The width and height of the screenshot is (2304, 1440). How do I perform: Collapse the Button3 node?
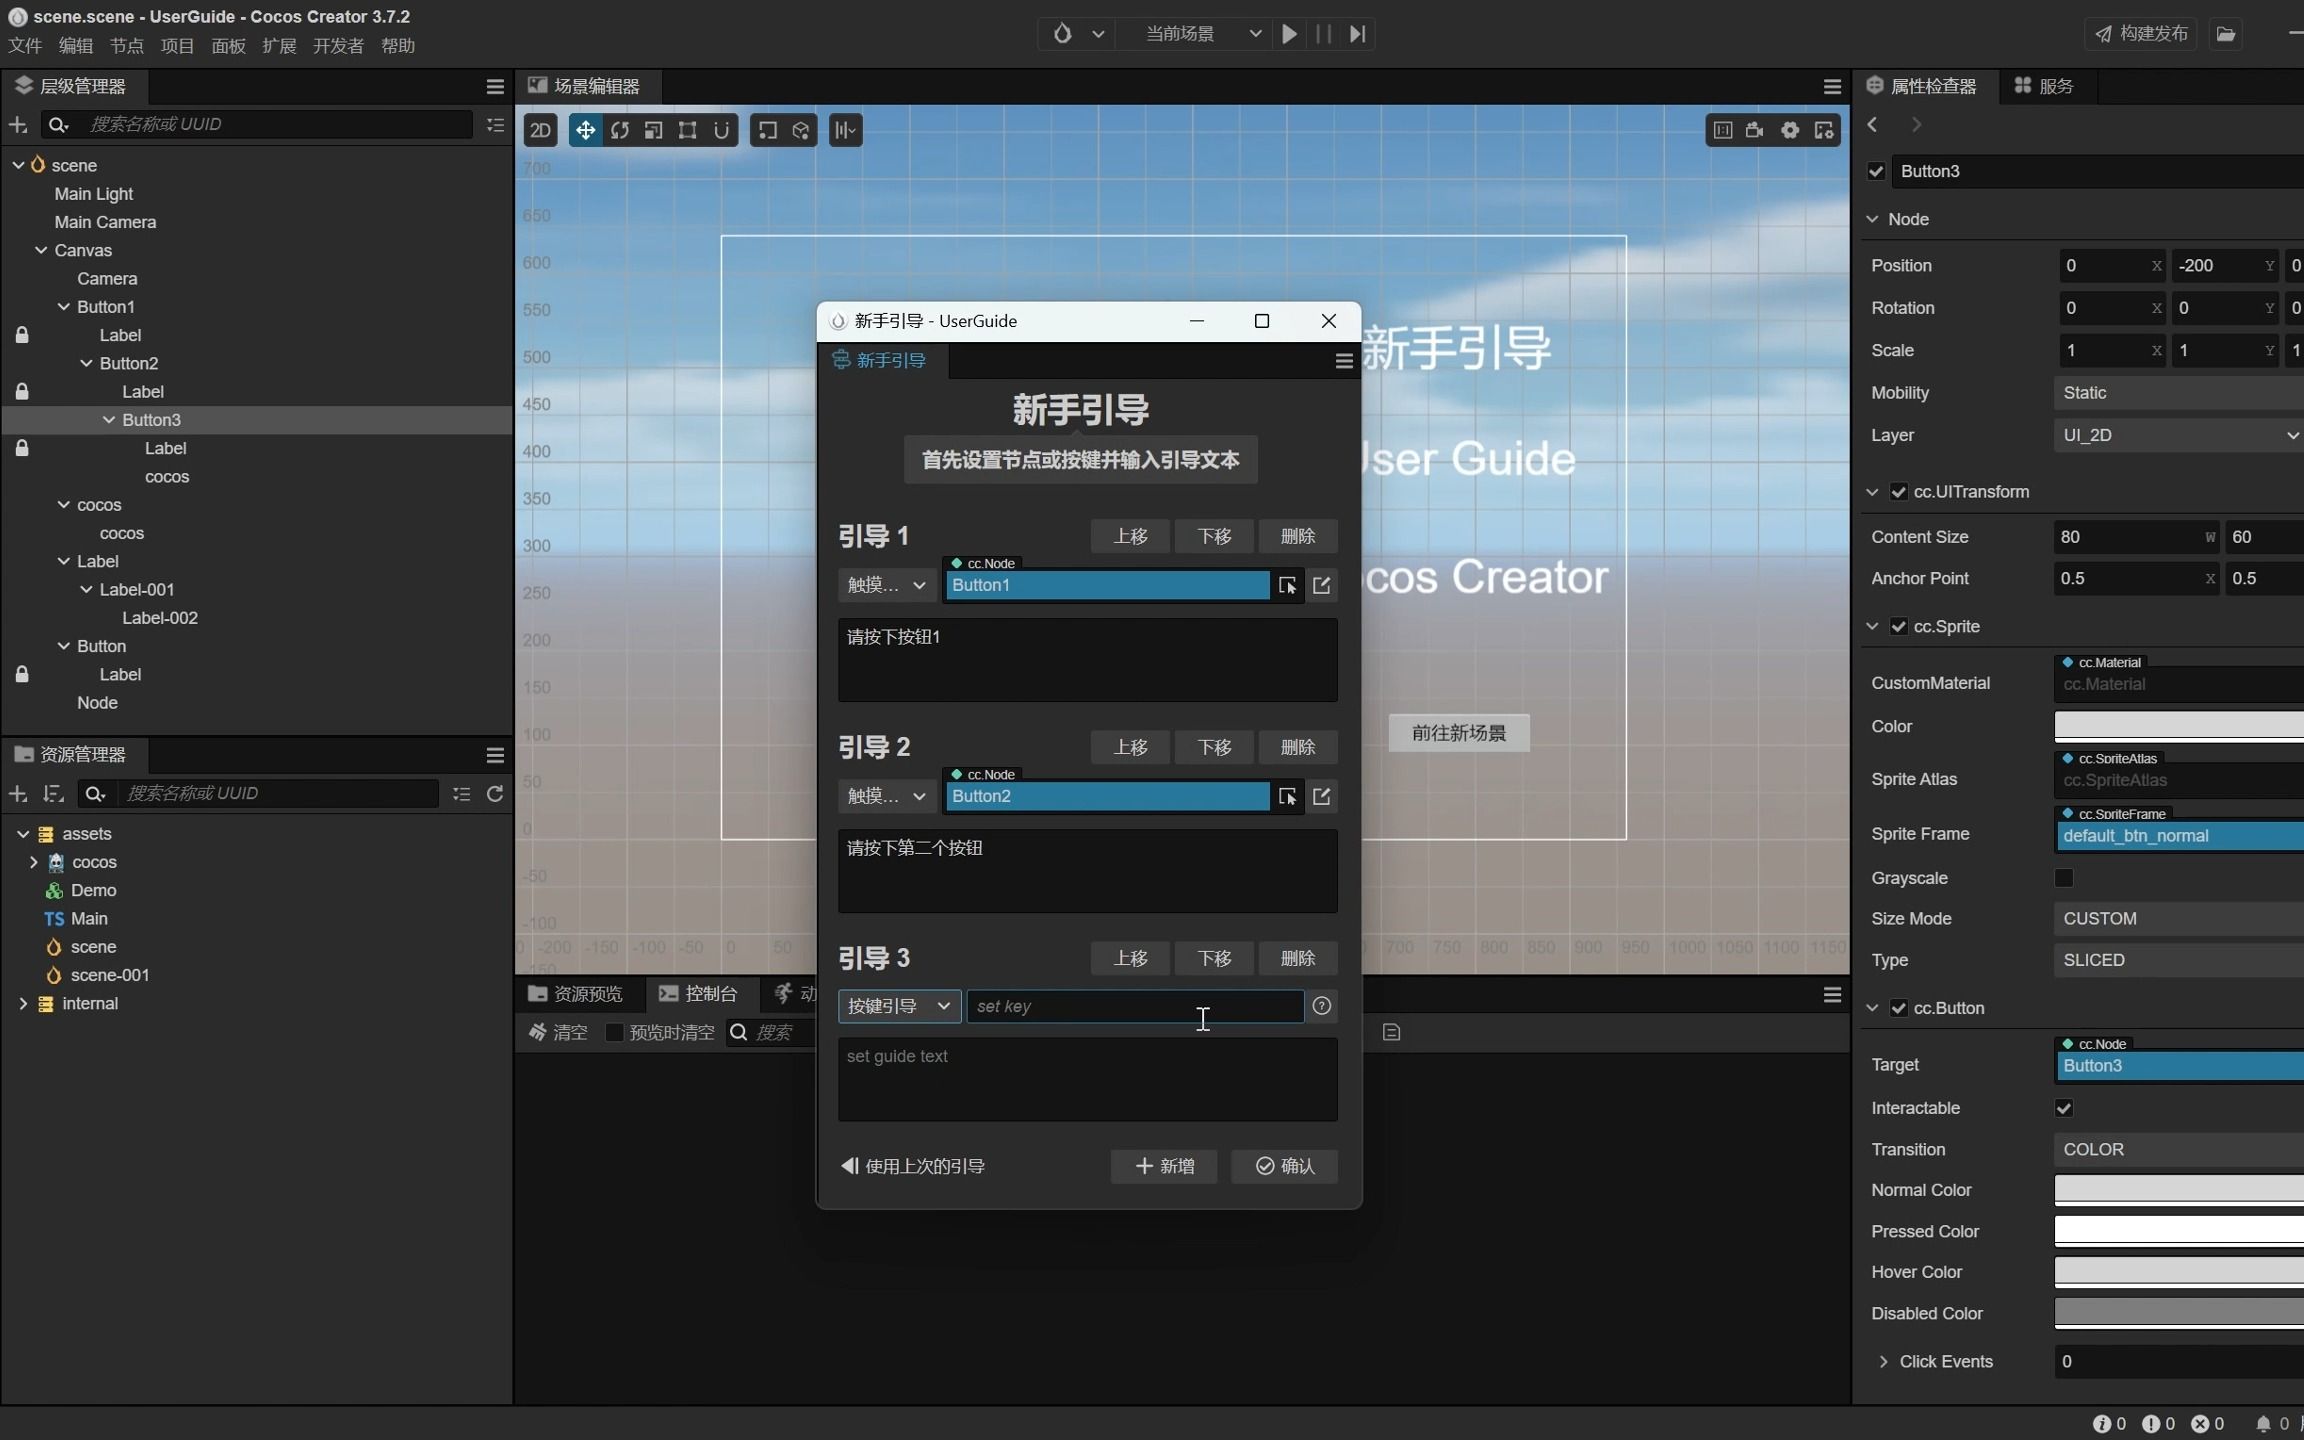tap(109, 420)
